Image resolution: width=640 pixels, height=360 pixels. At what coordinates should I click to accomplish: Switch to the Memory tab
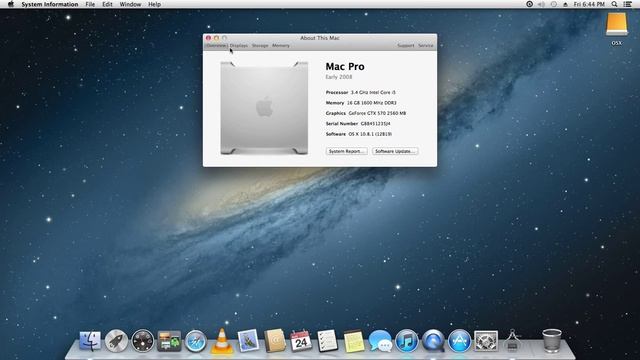[281, 46]
